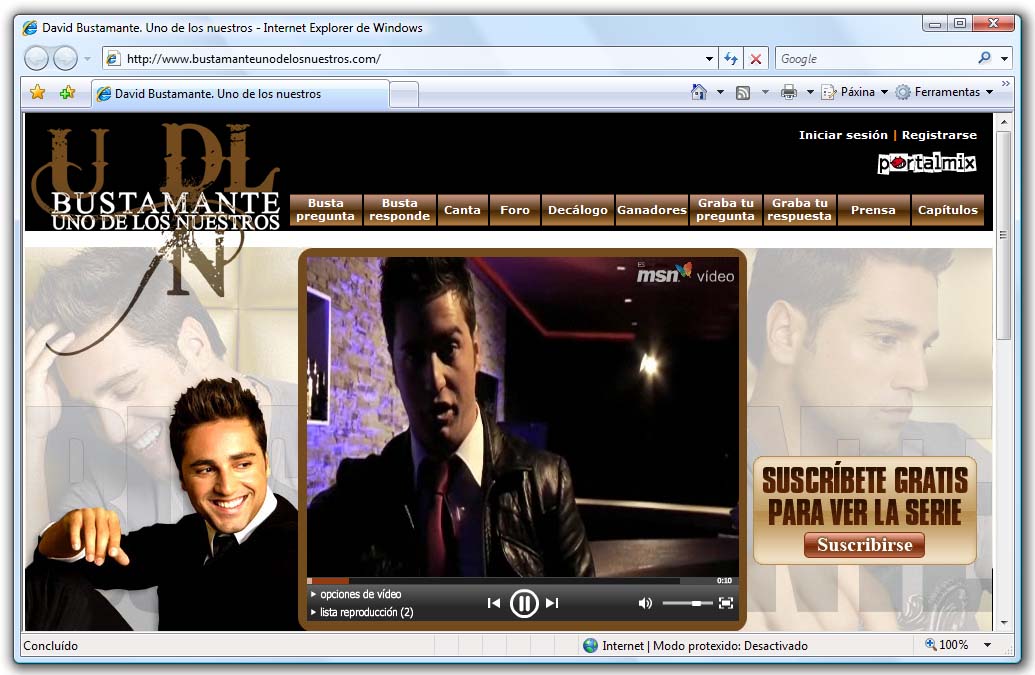Click the Suscribirse button
This screenshot has height=675, width=1035.
864,544
